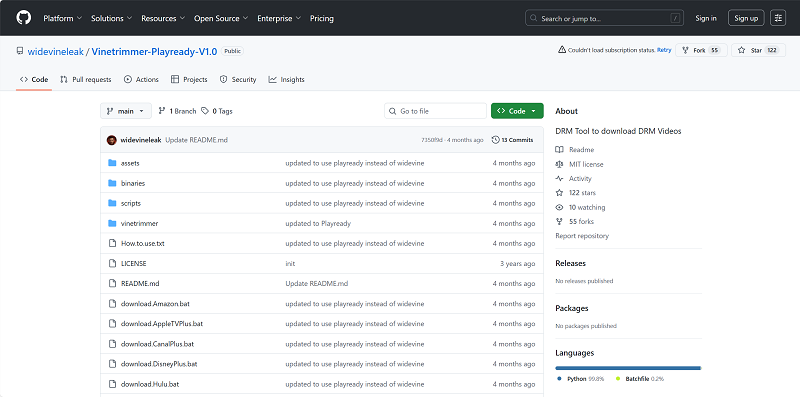Expand the Enterprise menu
This screenshot has width=800, height=397.
pos(279,18)
